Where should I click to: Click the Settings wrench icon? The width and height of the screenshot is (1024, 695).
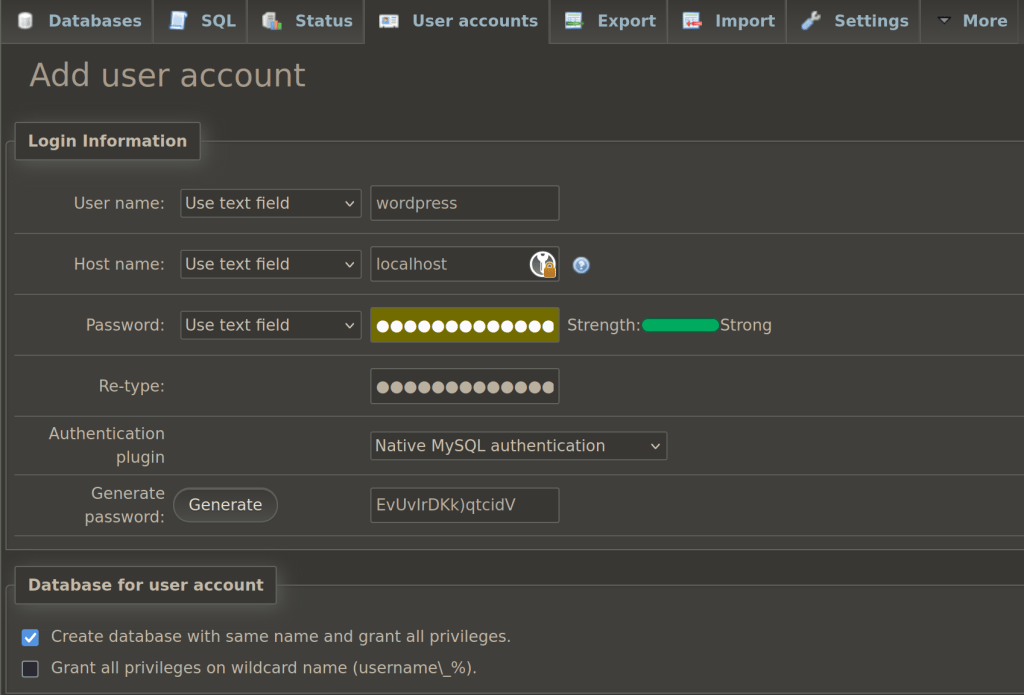[810, 21]
